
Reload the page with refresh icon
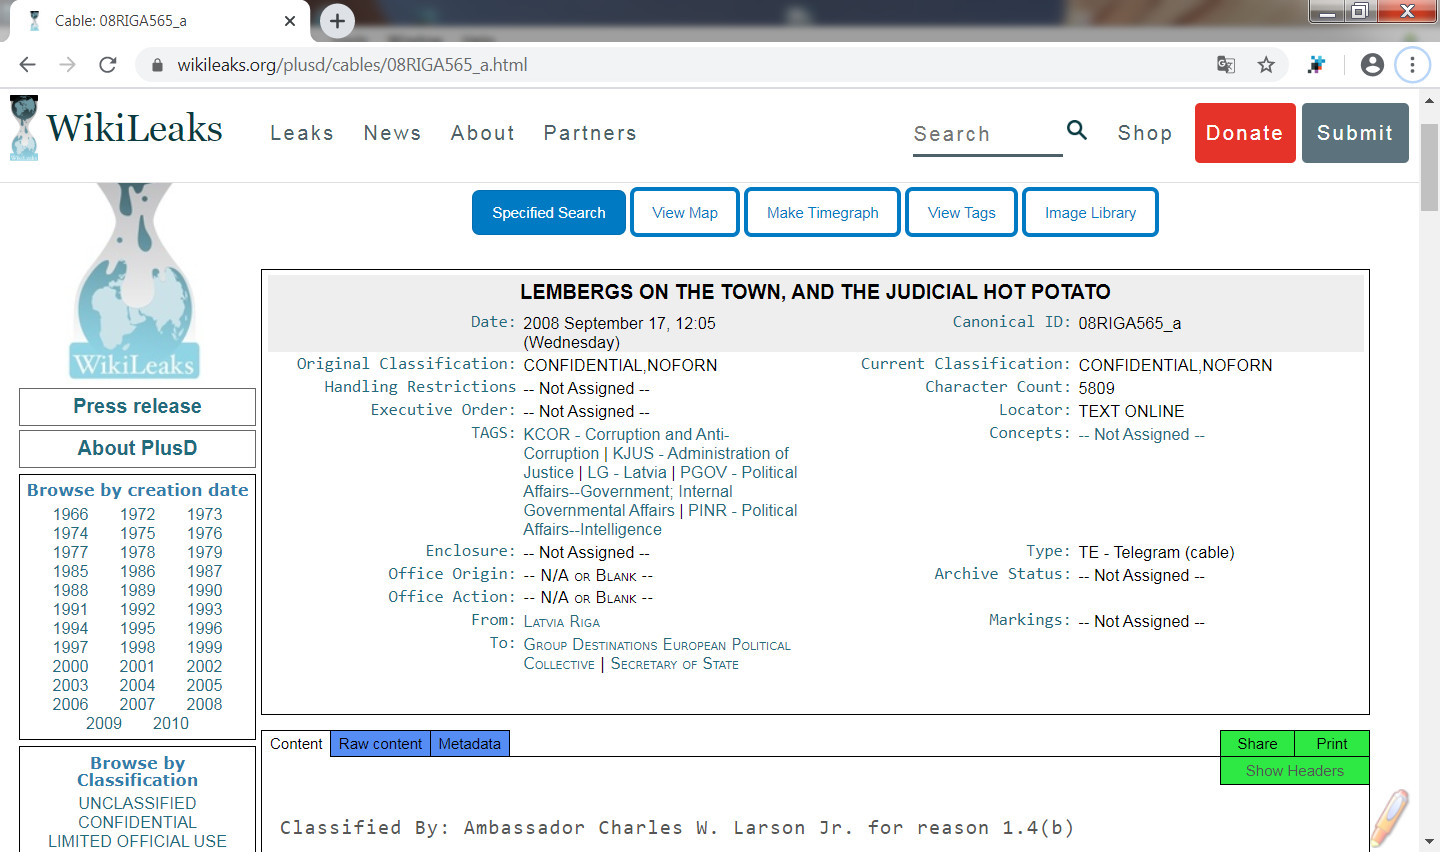[108, 65]
